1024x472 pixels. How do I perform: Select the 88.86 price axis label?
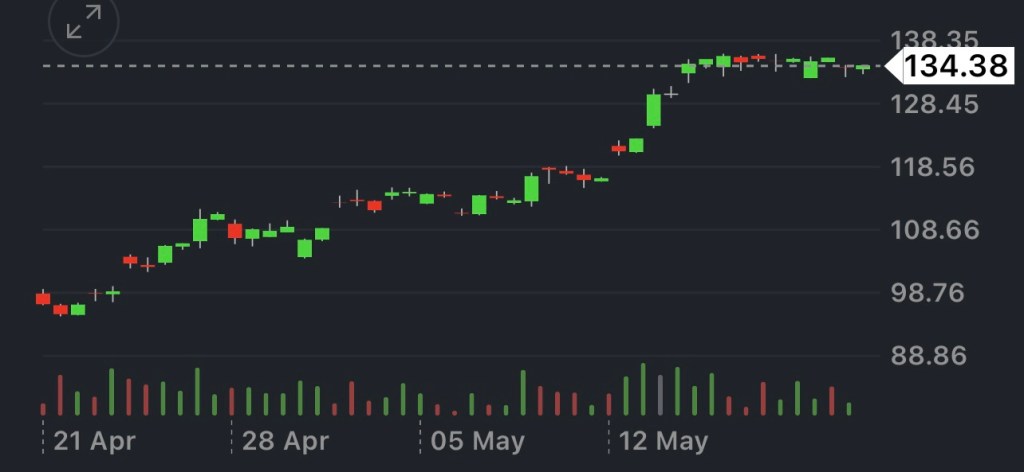click(934, 356)
